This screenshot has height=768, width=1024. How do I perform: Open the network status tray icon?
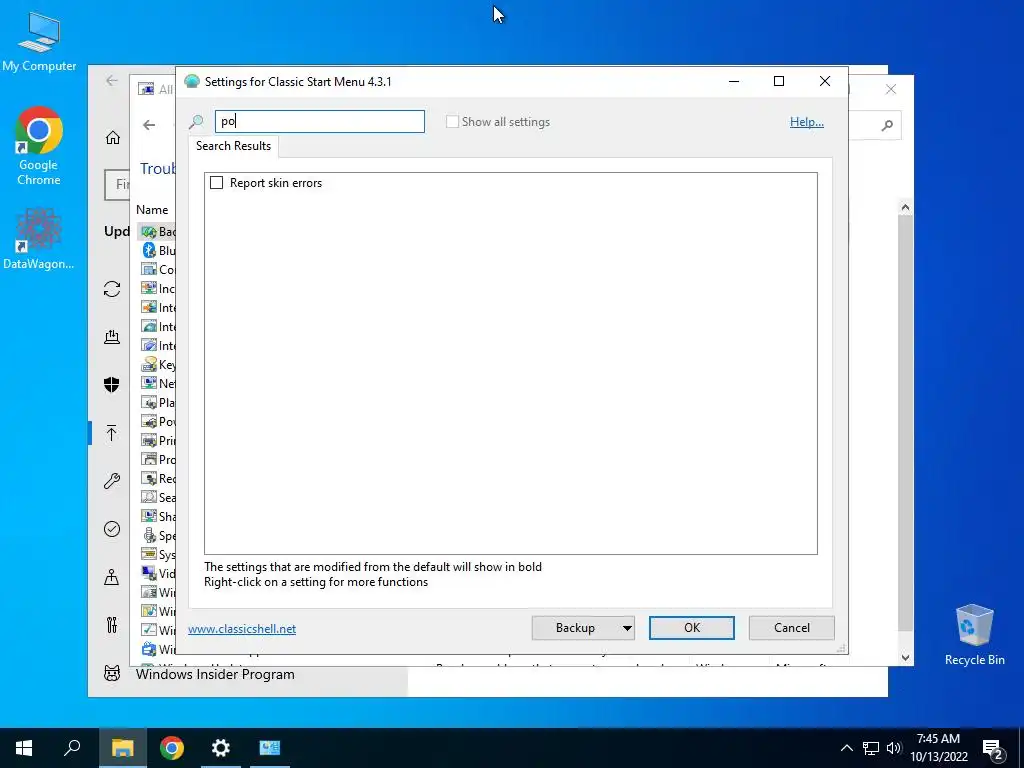click(871, 748)
